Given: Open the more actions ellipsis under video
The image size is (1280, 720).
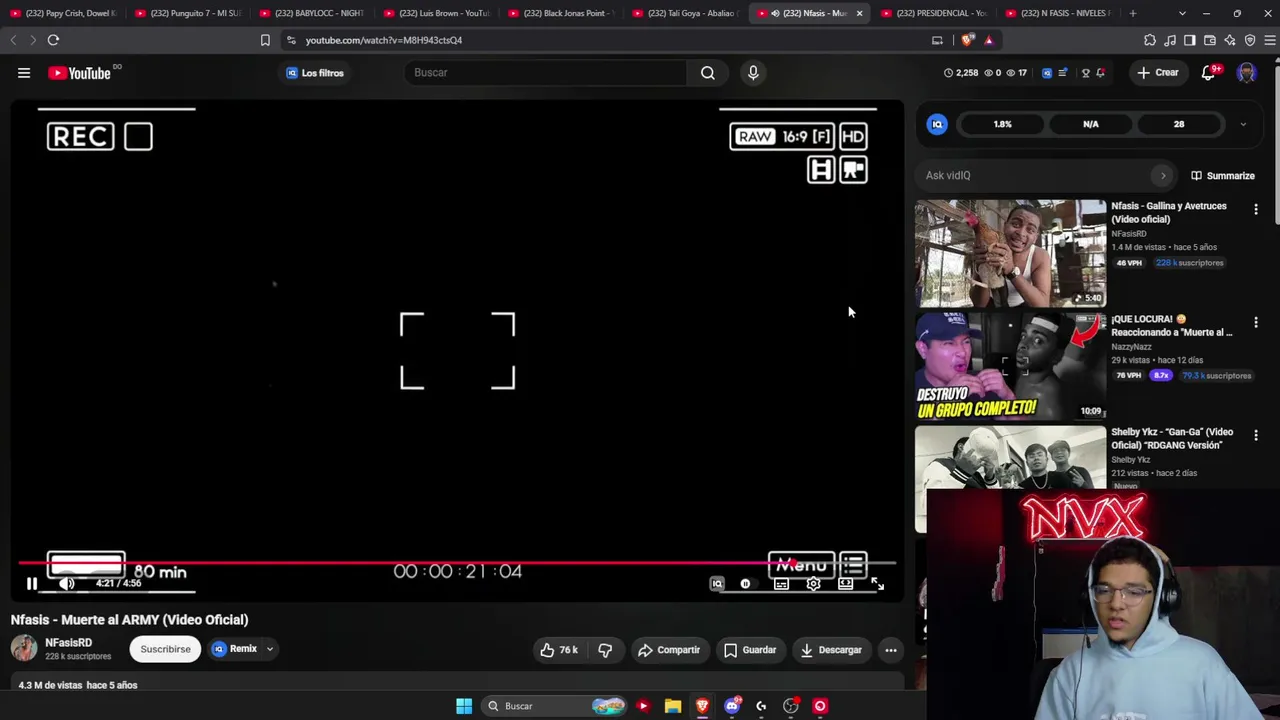Looking at the screenshot, I should (x=890, y=650).
